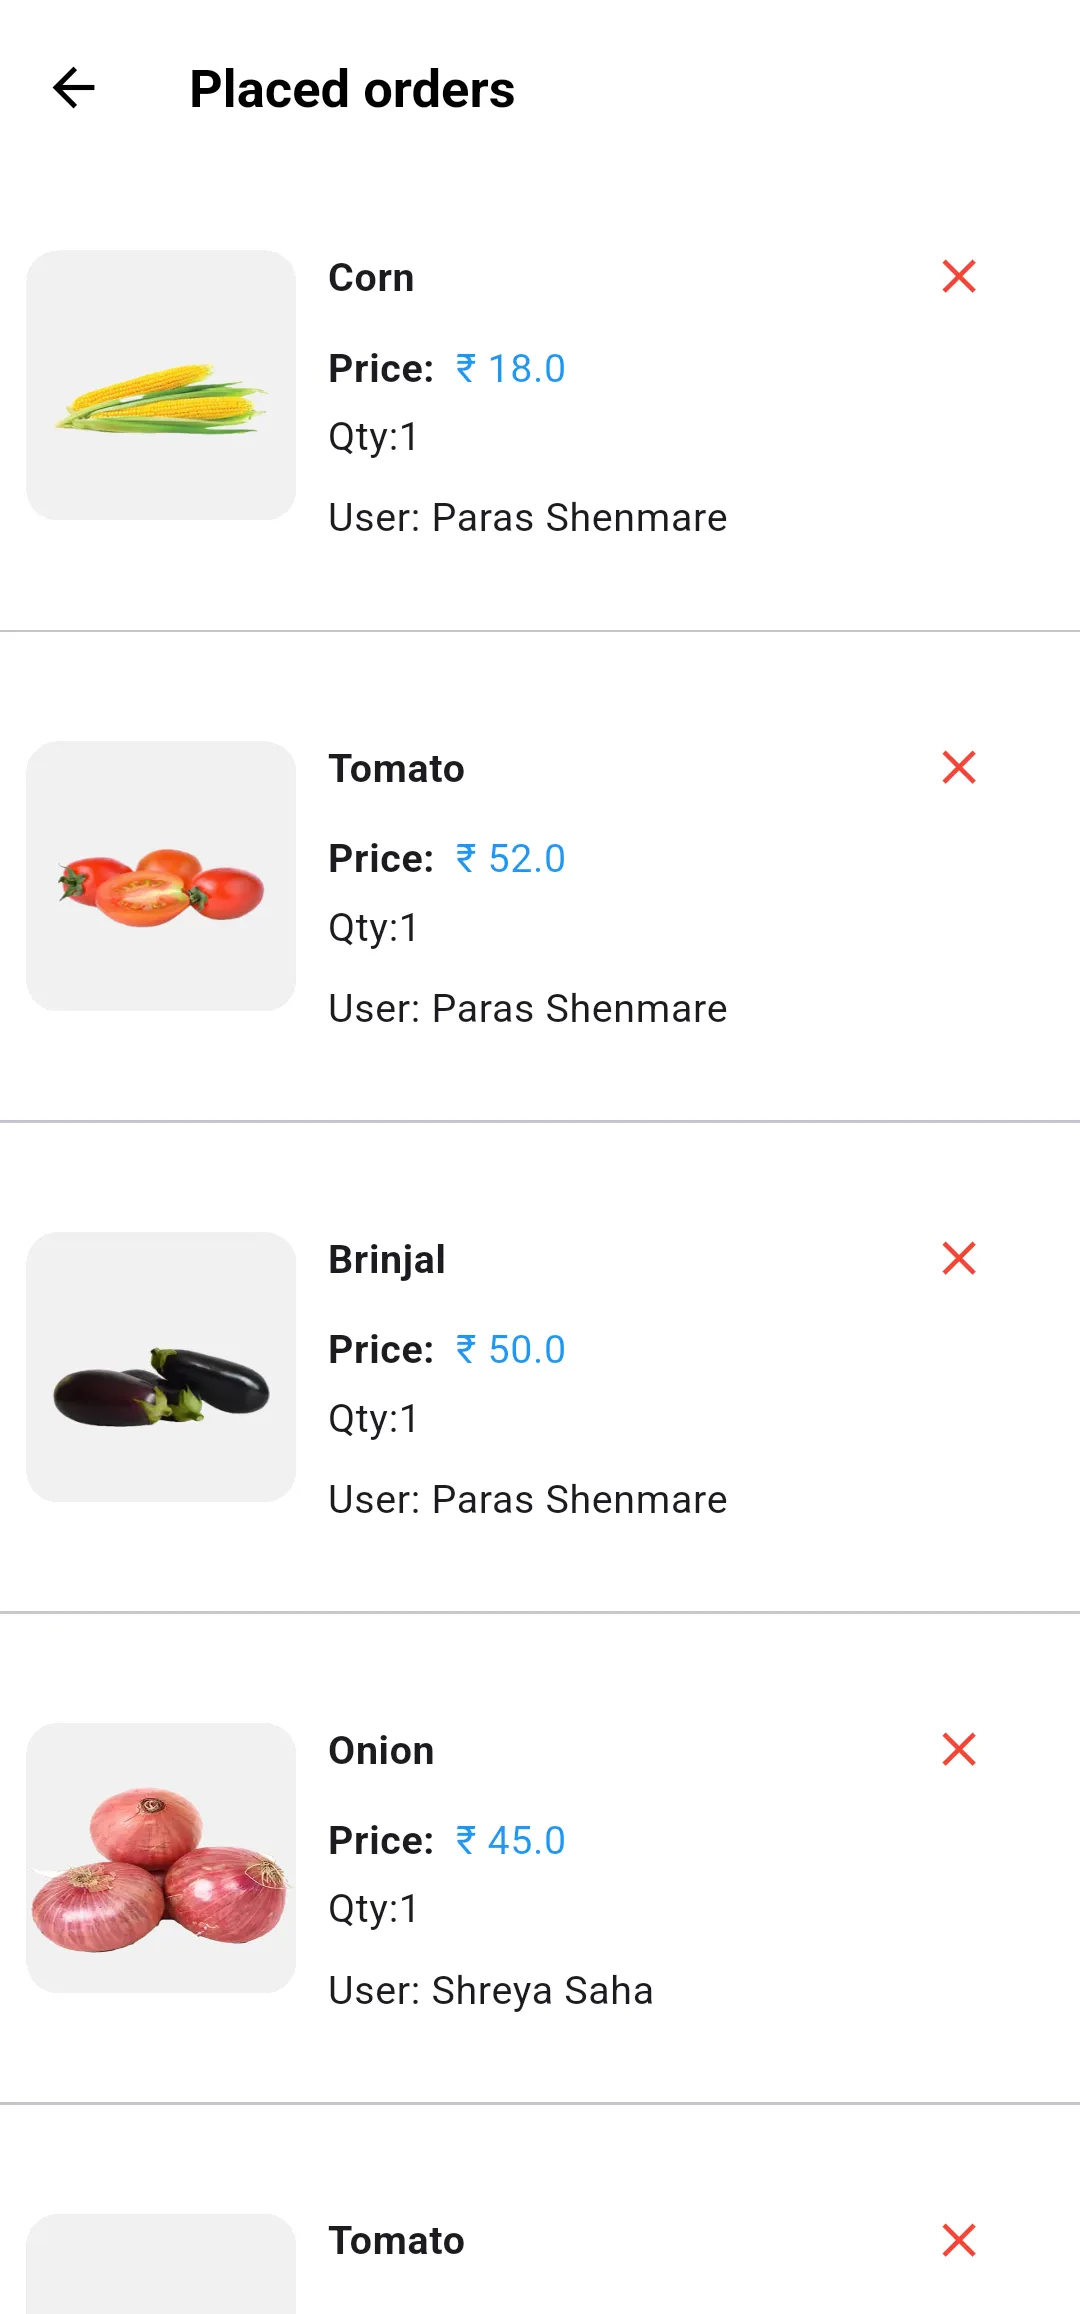Image resolution: width=1080 pixels, height=2314 pixels.
Task: Tap the Brinjal order name
Action: (x=387, y=1260)
